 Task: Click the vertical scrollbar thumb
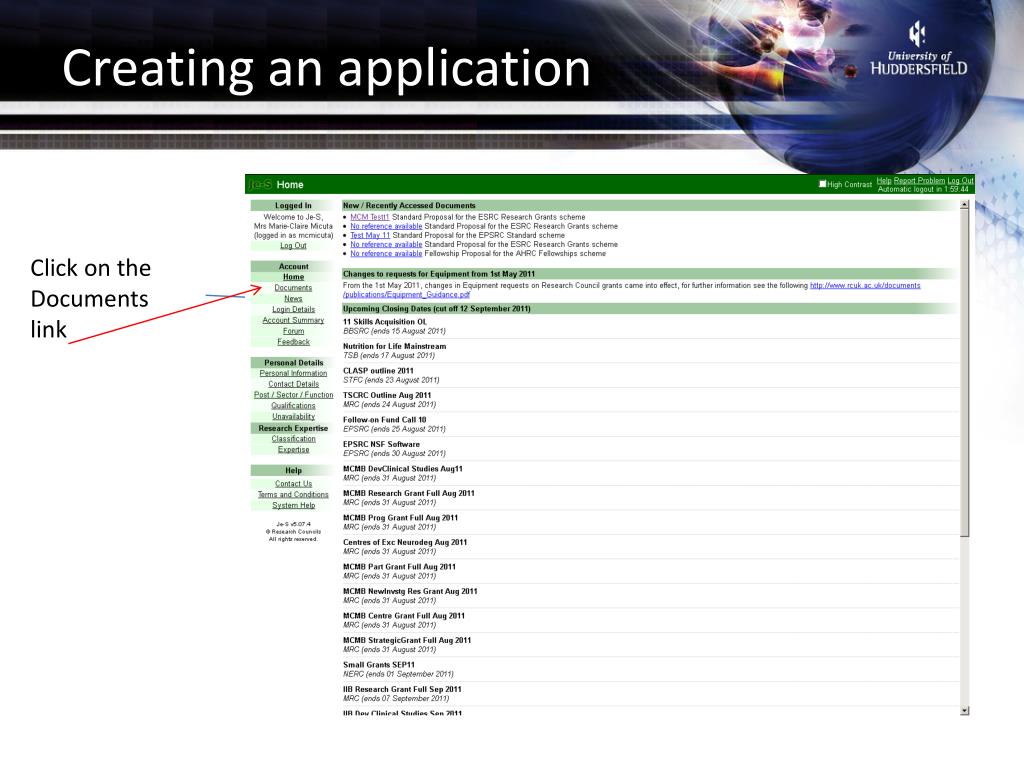[x=965, y=374]
